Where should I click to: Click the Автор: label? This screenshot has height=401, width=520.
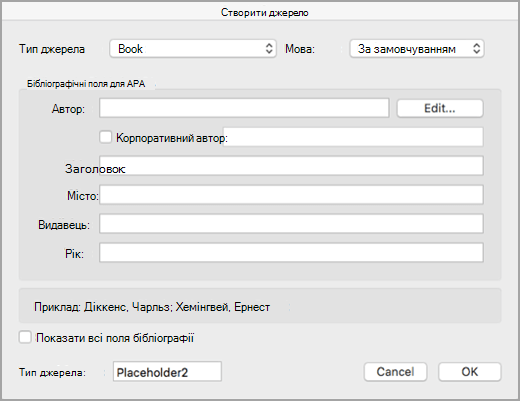pos(68,109)
